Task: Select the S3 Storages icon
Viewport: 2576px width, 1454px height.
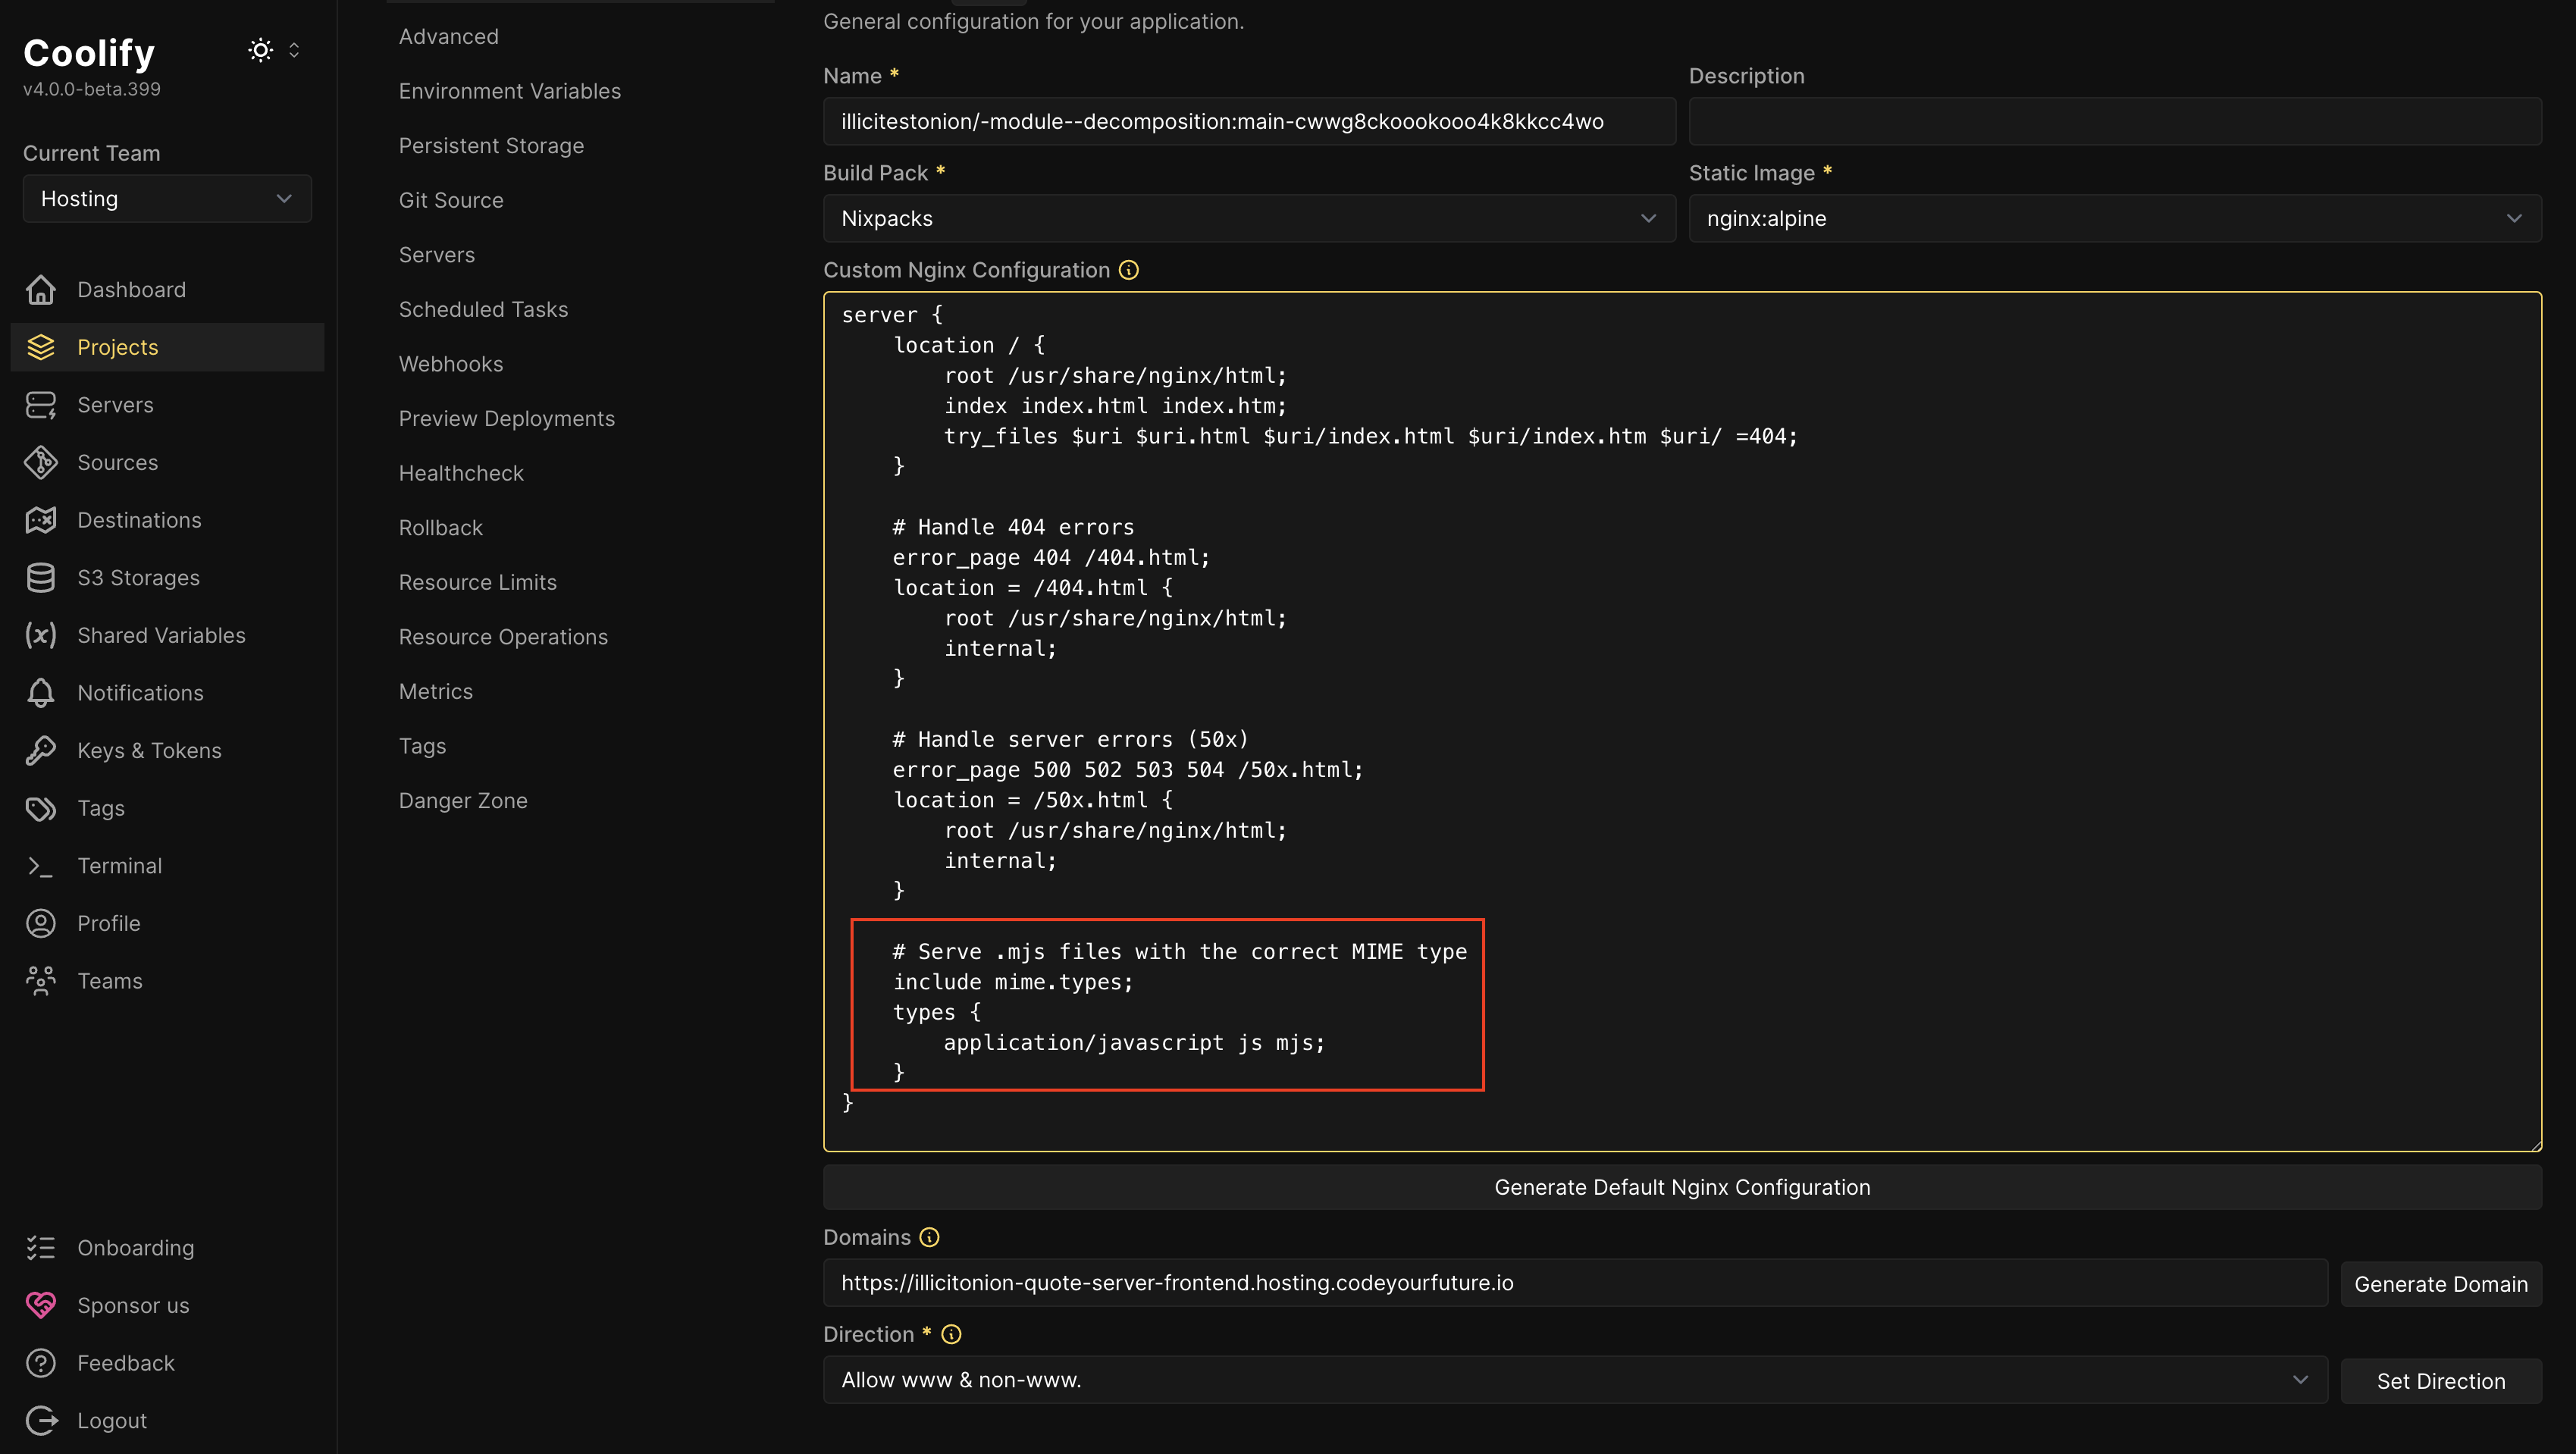Action: coord(41,577)
